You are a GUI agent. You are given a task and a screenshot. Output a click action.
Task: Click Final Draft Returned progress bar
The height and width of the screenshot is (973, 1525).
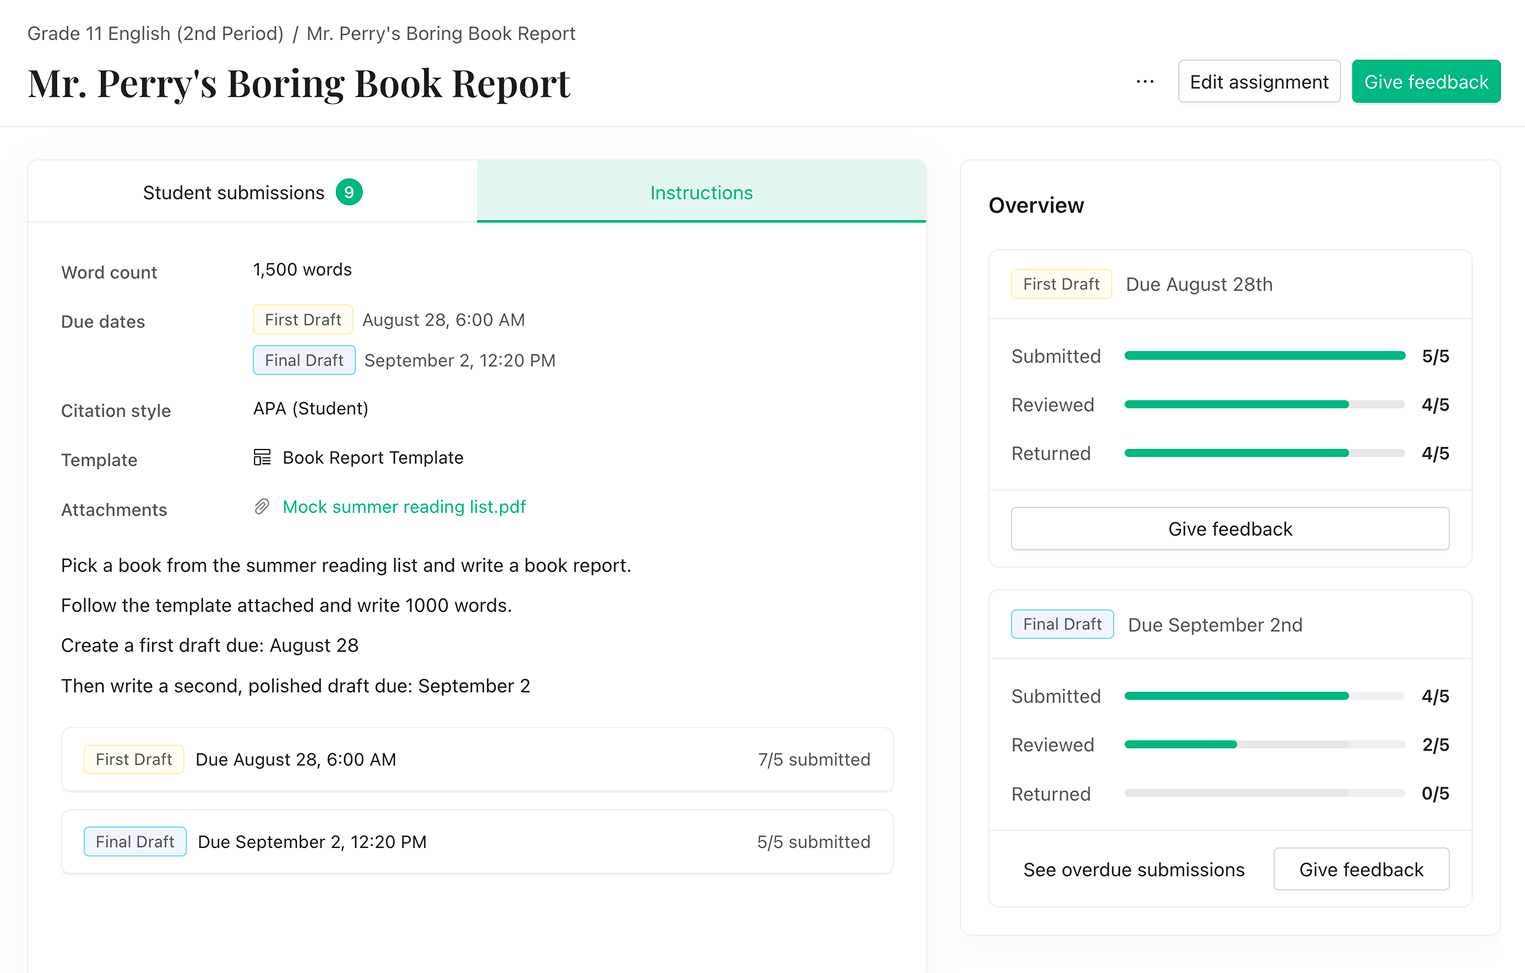[x=1265, y=793]
